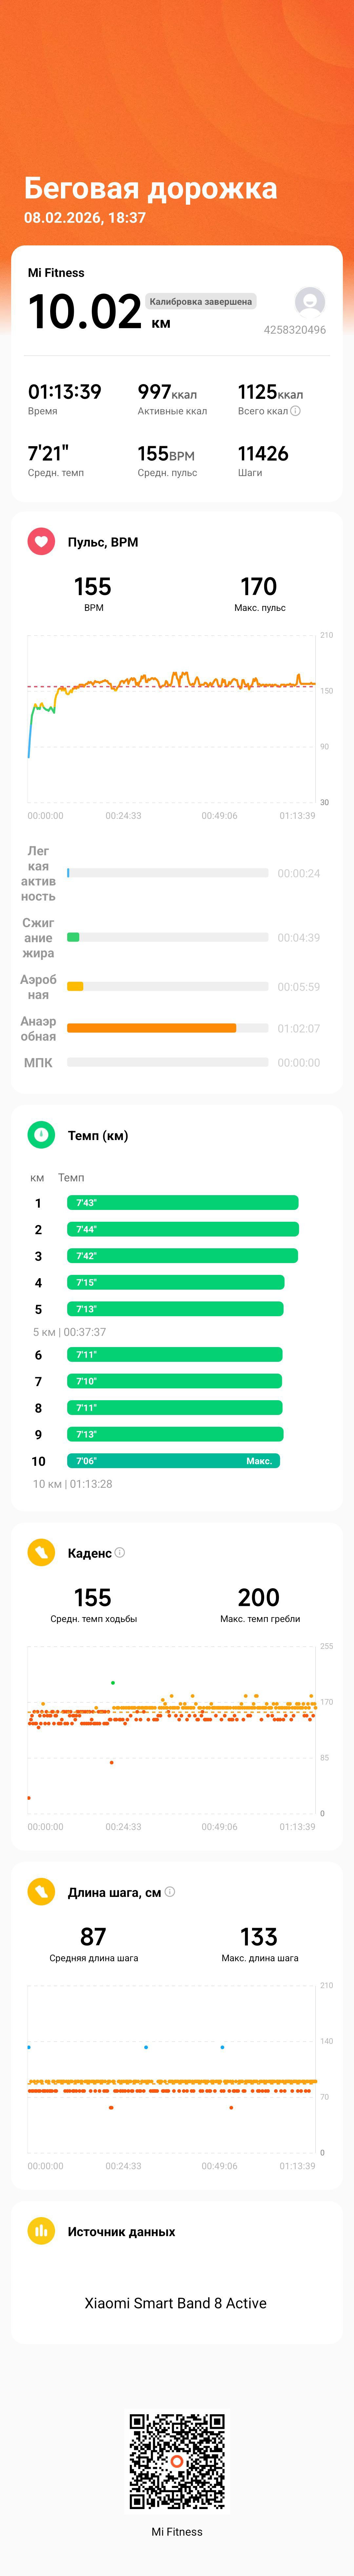The height and width of the screenshot is (2576, 354).
Task: Click the yellow Stride length icon
Action: 41,1891
